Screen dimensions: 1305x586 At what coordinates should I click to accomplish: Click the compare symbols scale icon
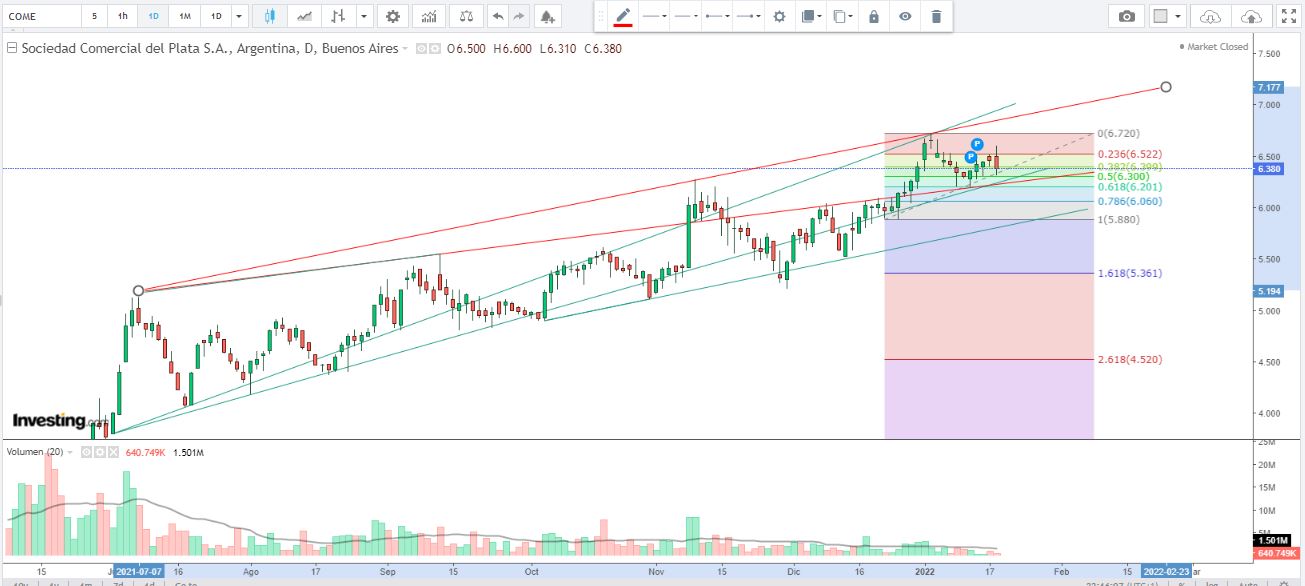point(464,16)
